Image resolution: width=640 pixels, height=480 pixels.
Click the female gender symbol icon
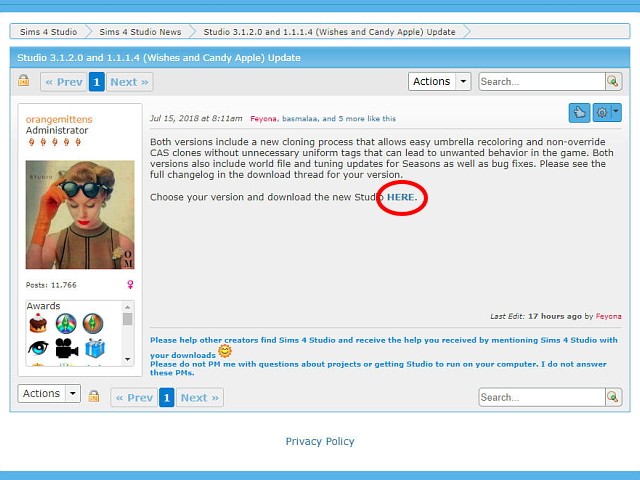130,284
